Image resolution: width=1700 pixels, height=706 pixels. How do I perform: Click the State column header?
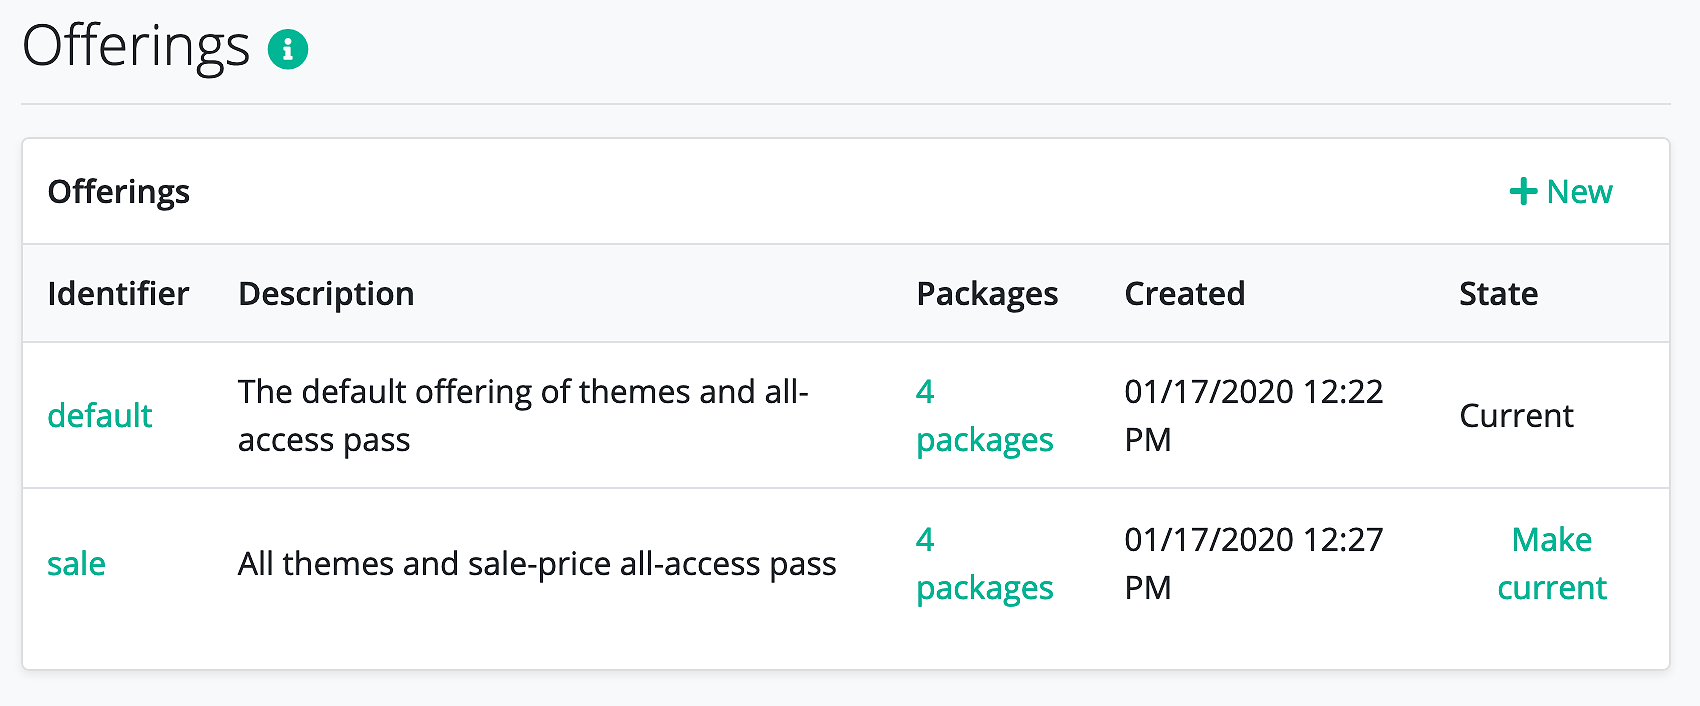click(x=1498, y=293)
